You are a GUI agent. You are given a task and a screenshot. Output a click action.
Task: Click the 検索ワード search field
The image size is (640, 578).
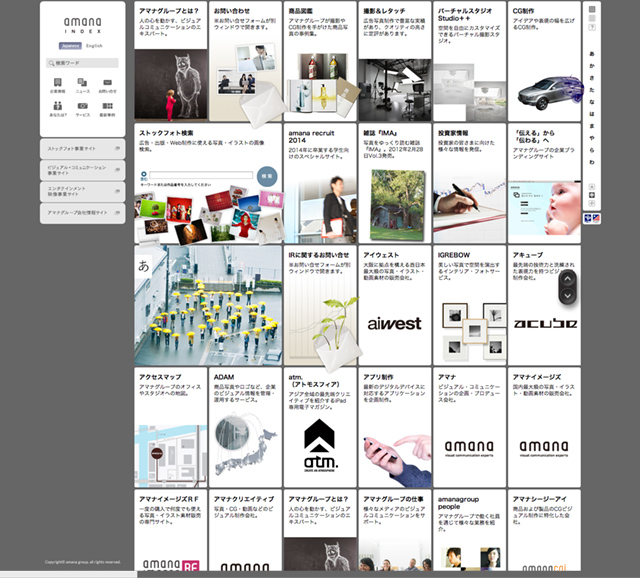point(82,63)
